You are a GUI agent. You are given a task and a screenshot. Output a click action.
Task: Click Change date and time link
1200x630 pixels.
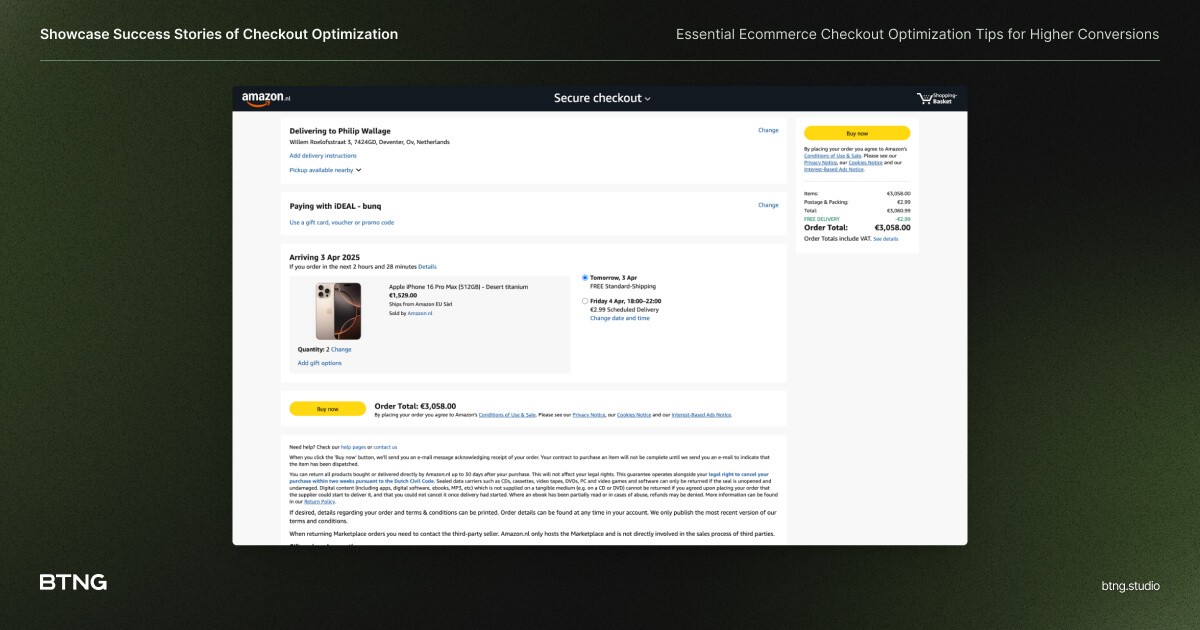click(619, 318)
